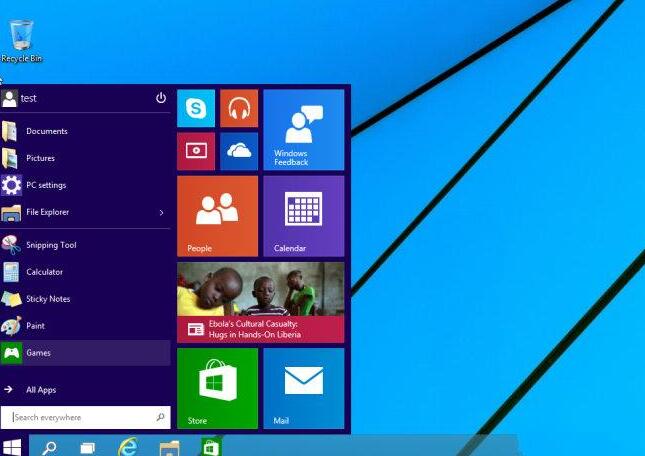The image size is (645, 456).
Task: Click the Windows Start button
Action: pos(12,447)
